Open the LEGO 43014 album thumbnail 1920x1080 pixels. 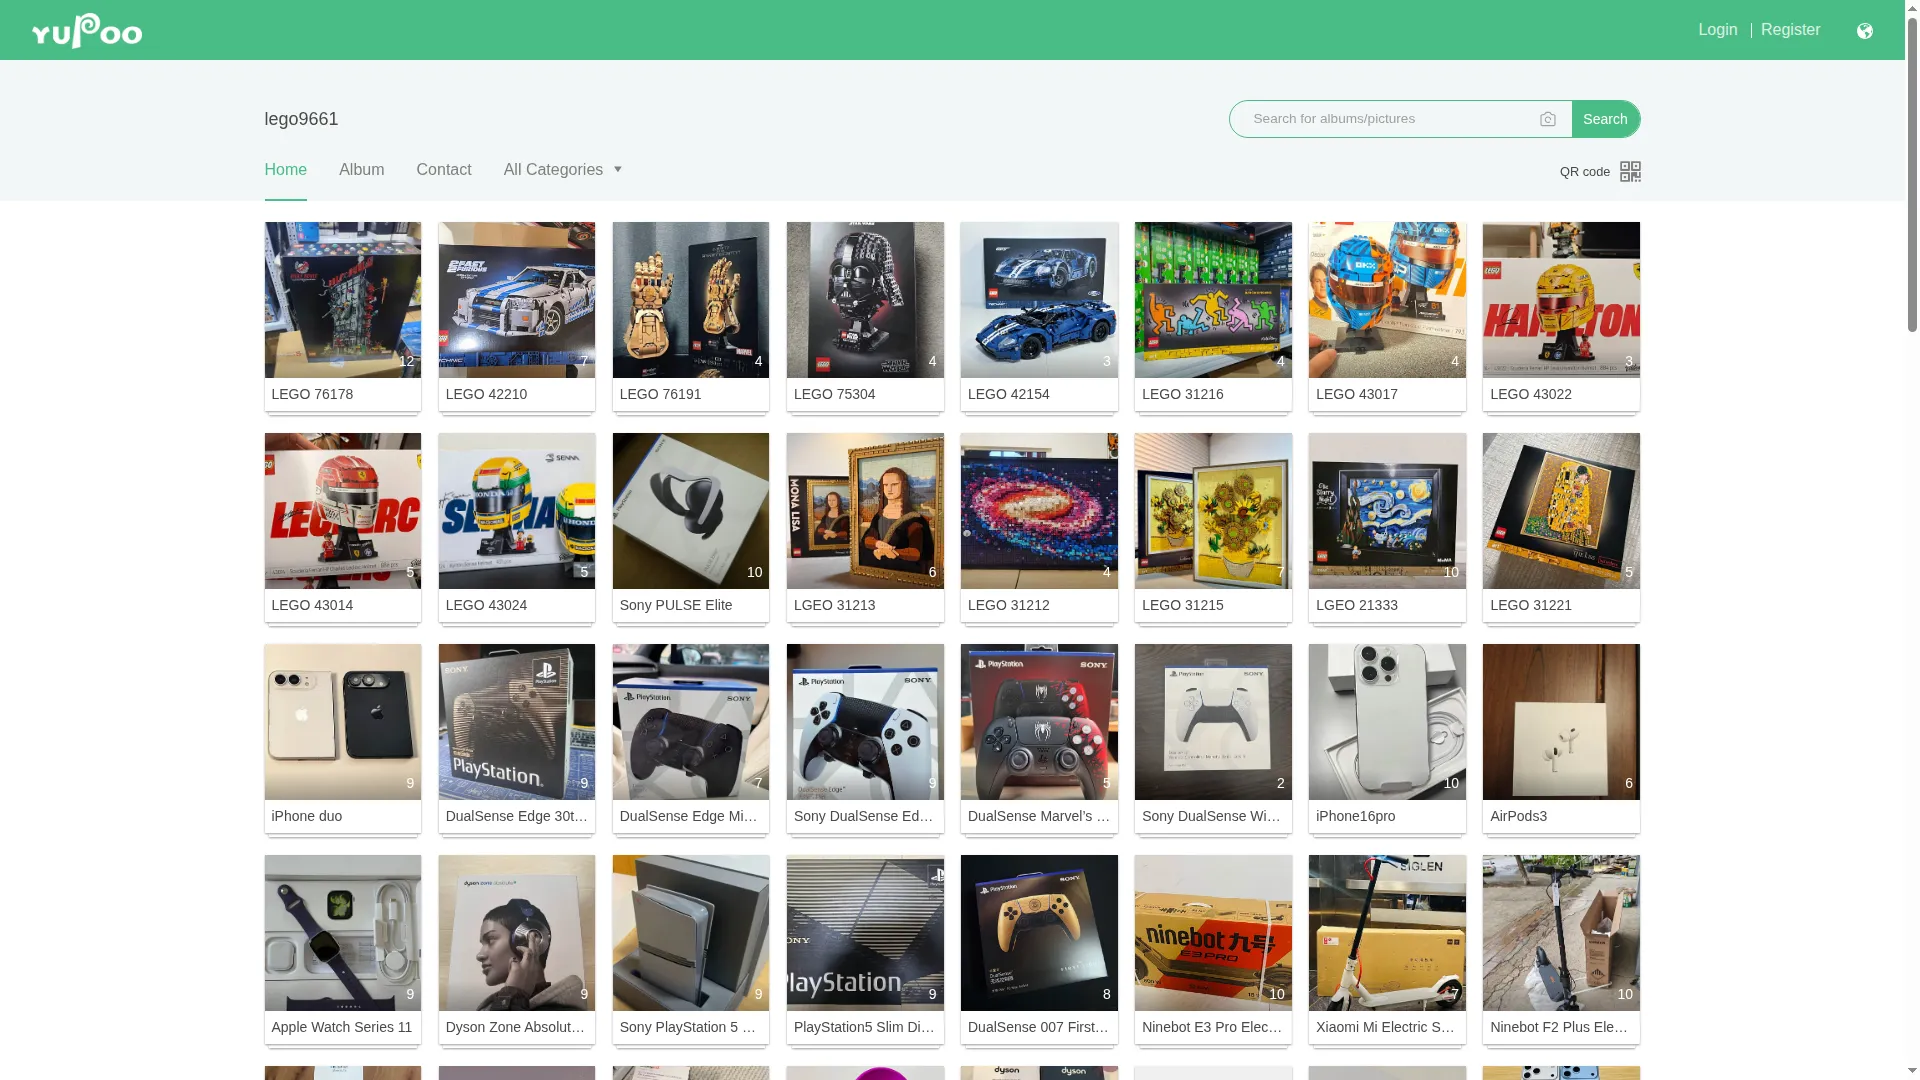(x=342, y=511)
